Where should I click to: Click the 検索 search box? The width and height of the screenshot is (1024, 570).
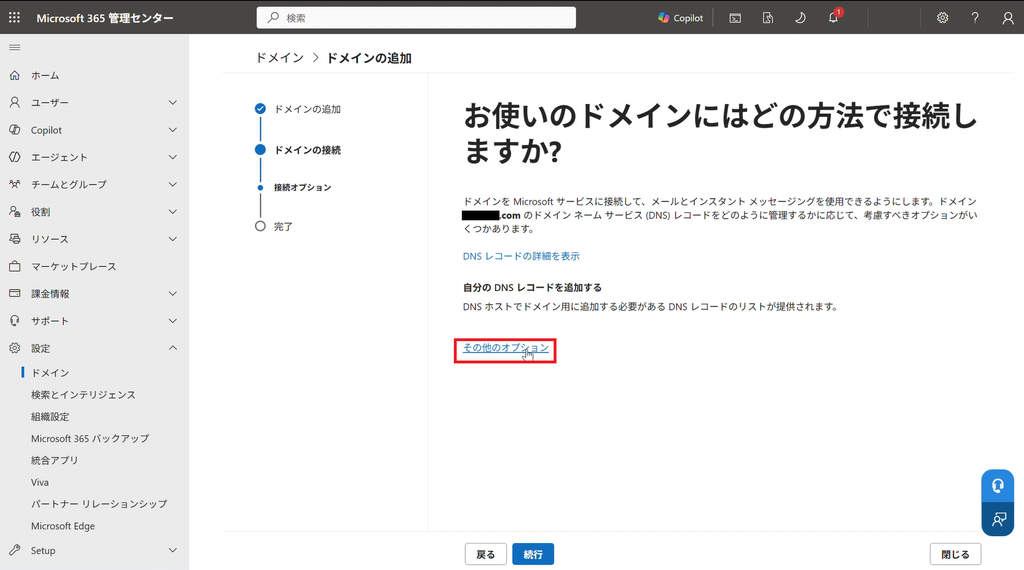416,18
